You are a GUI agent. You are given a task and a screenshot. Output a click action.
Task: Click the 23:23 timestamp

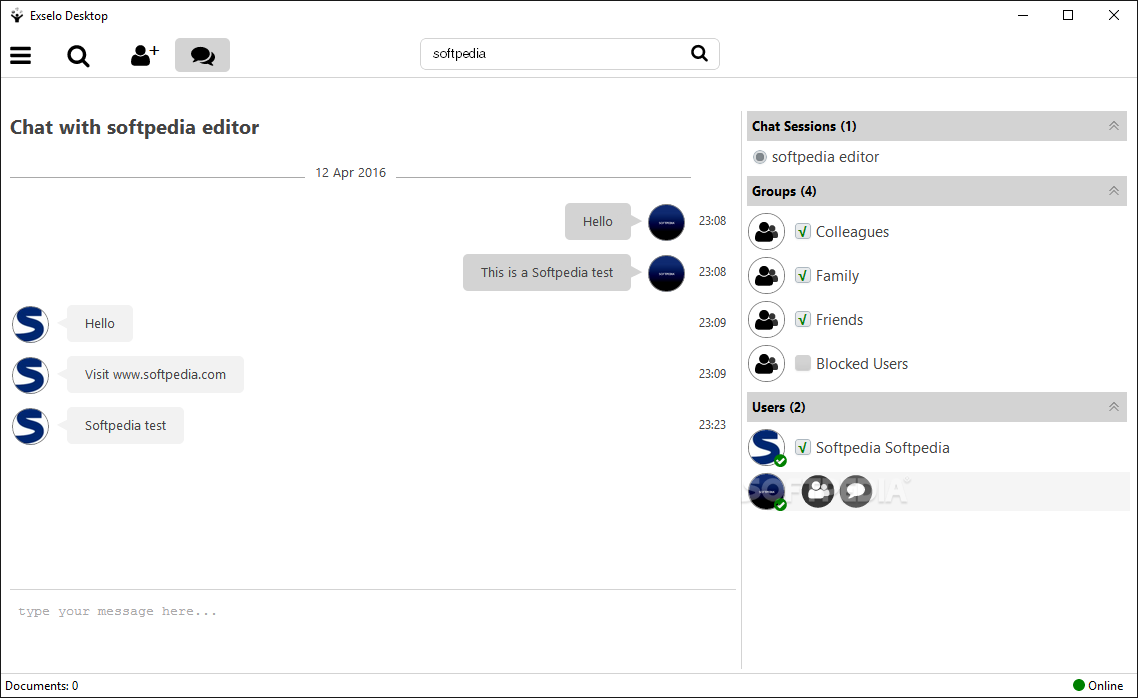point(712,424)
